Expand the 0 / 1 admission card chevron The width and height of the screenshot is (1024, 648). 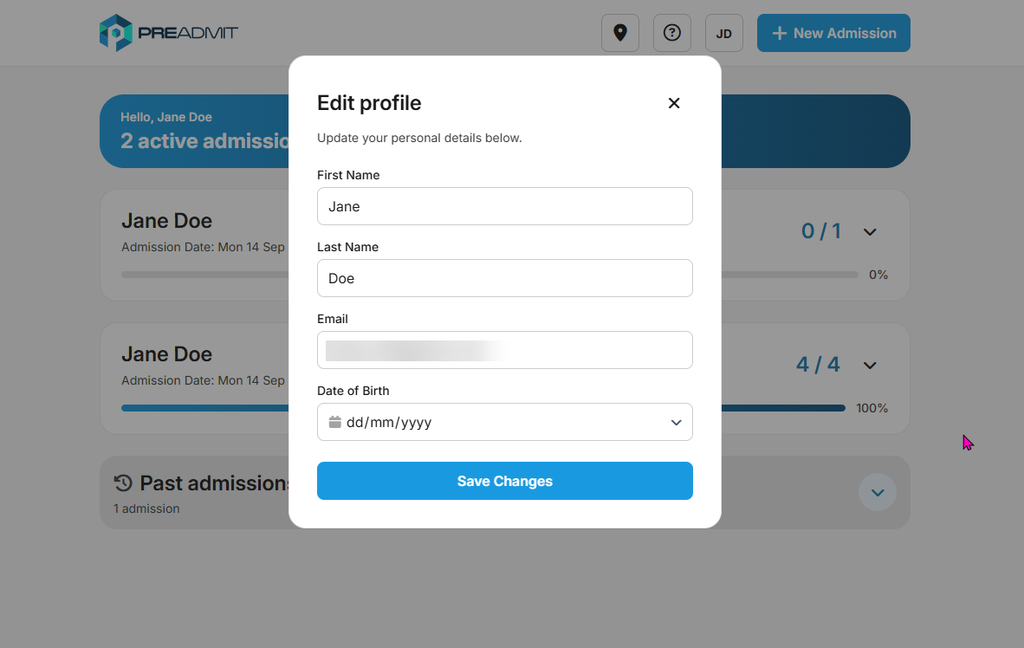tap(870, 232)
